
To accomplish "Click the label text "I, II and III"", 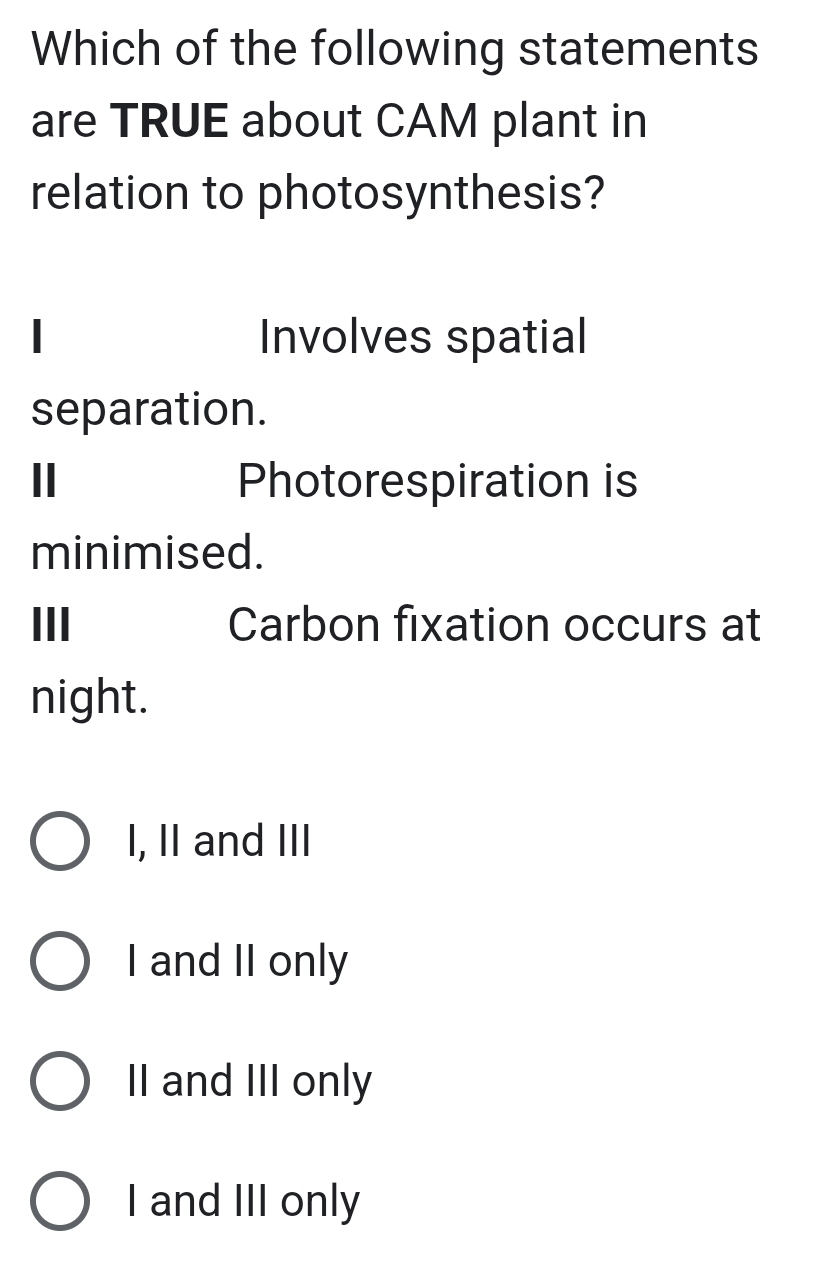I will (x=218, y=841).
